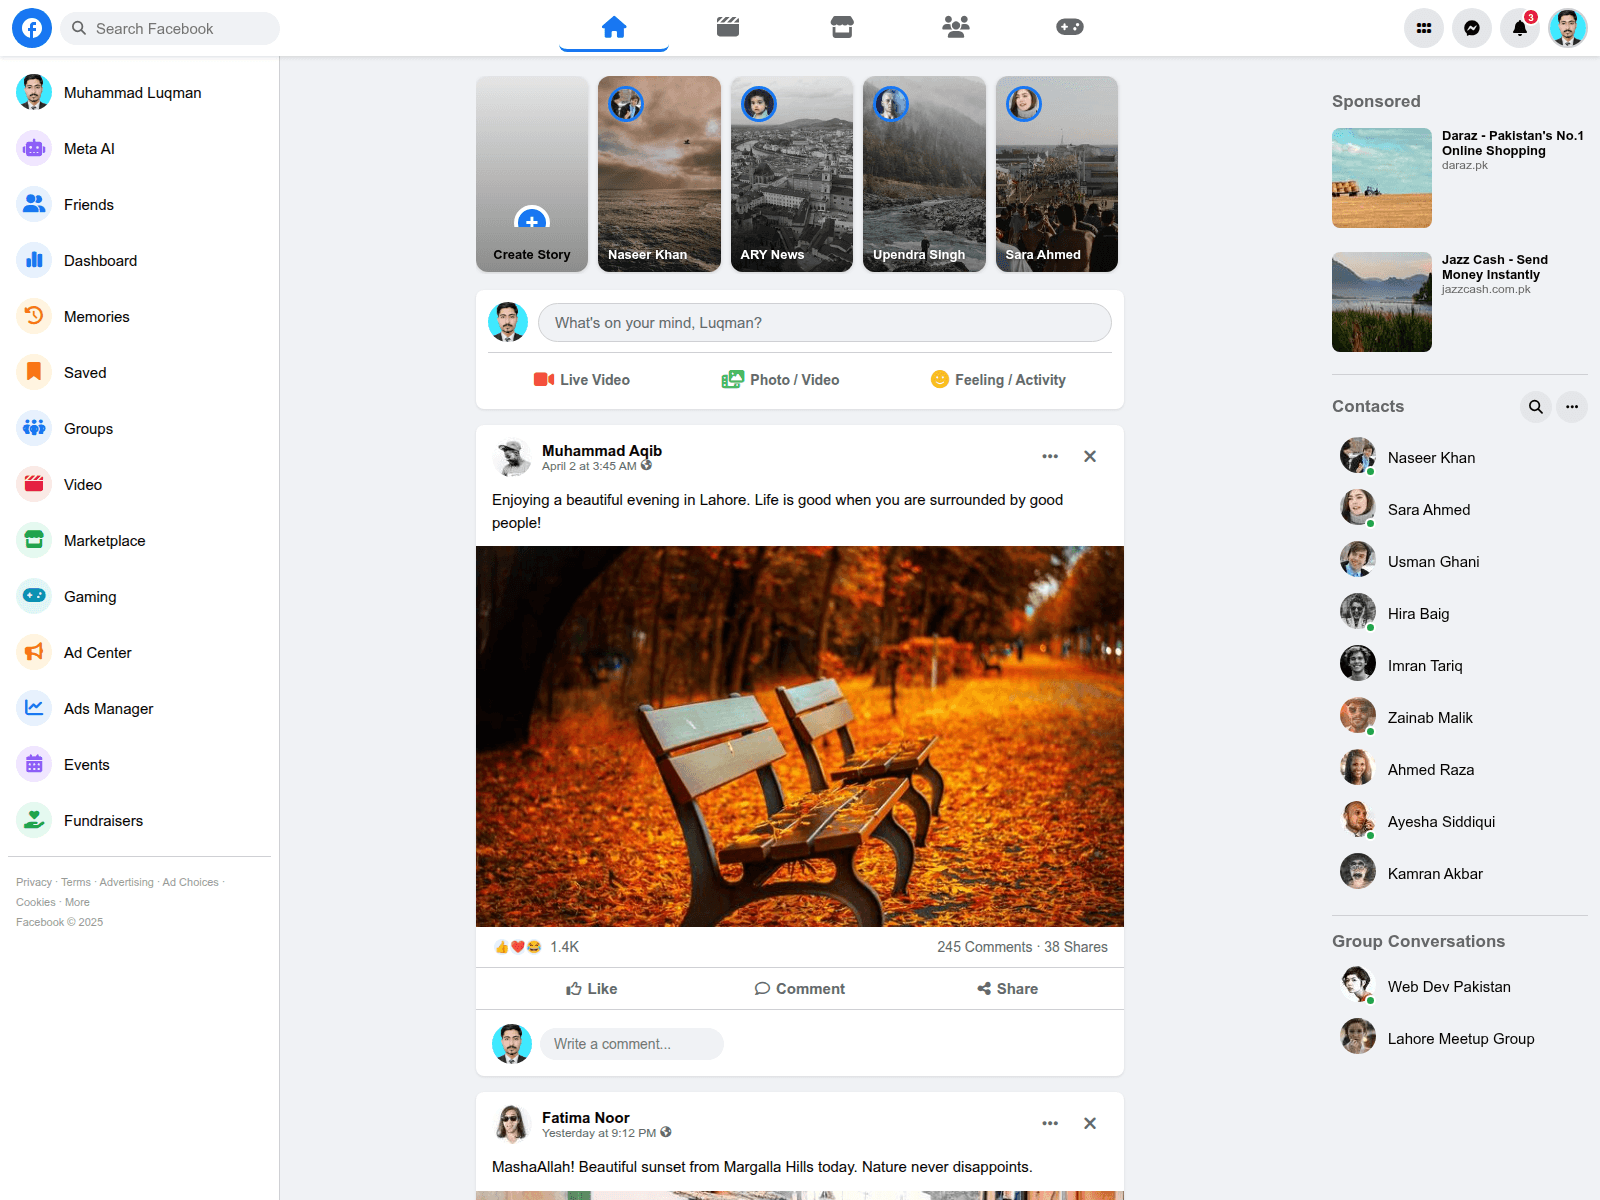View ARY News story
This screenshot has width=1600, height=1200.
(x=792, y=174)
